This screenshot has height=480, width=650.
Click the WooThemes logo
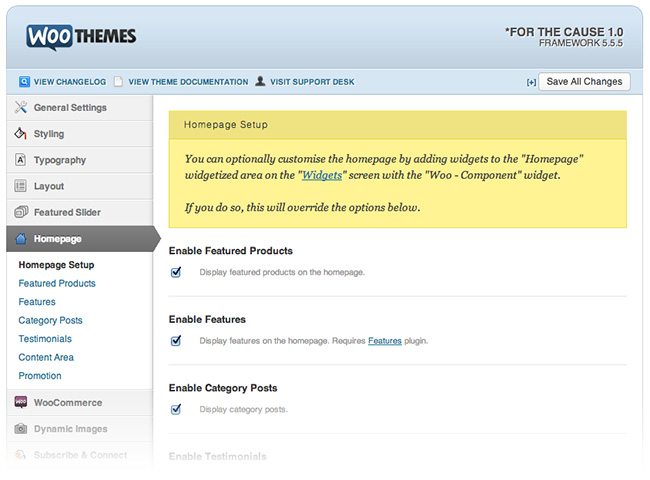tap(81, 37)
